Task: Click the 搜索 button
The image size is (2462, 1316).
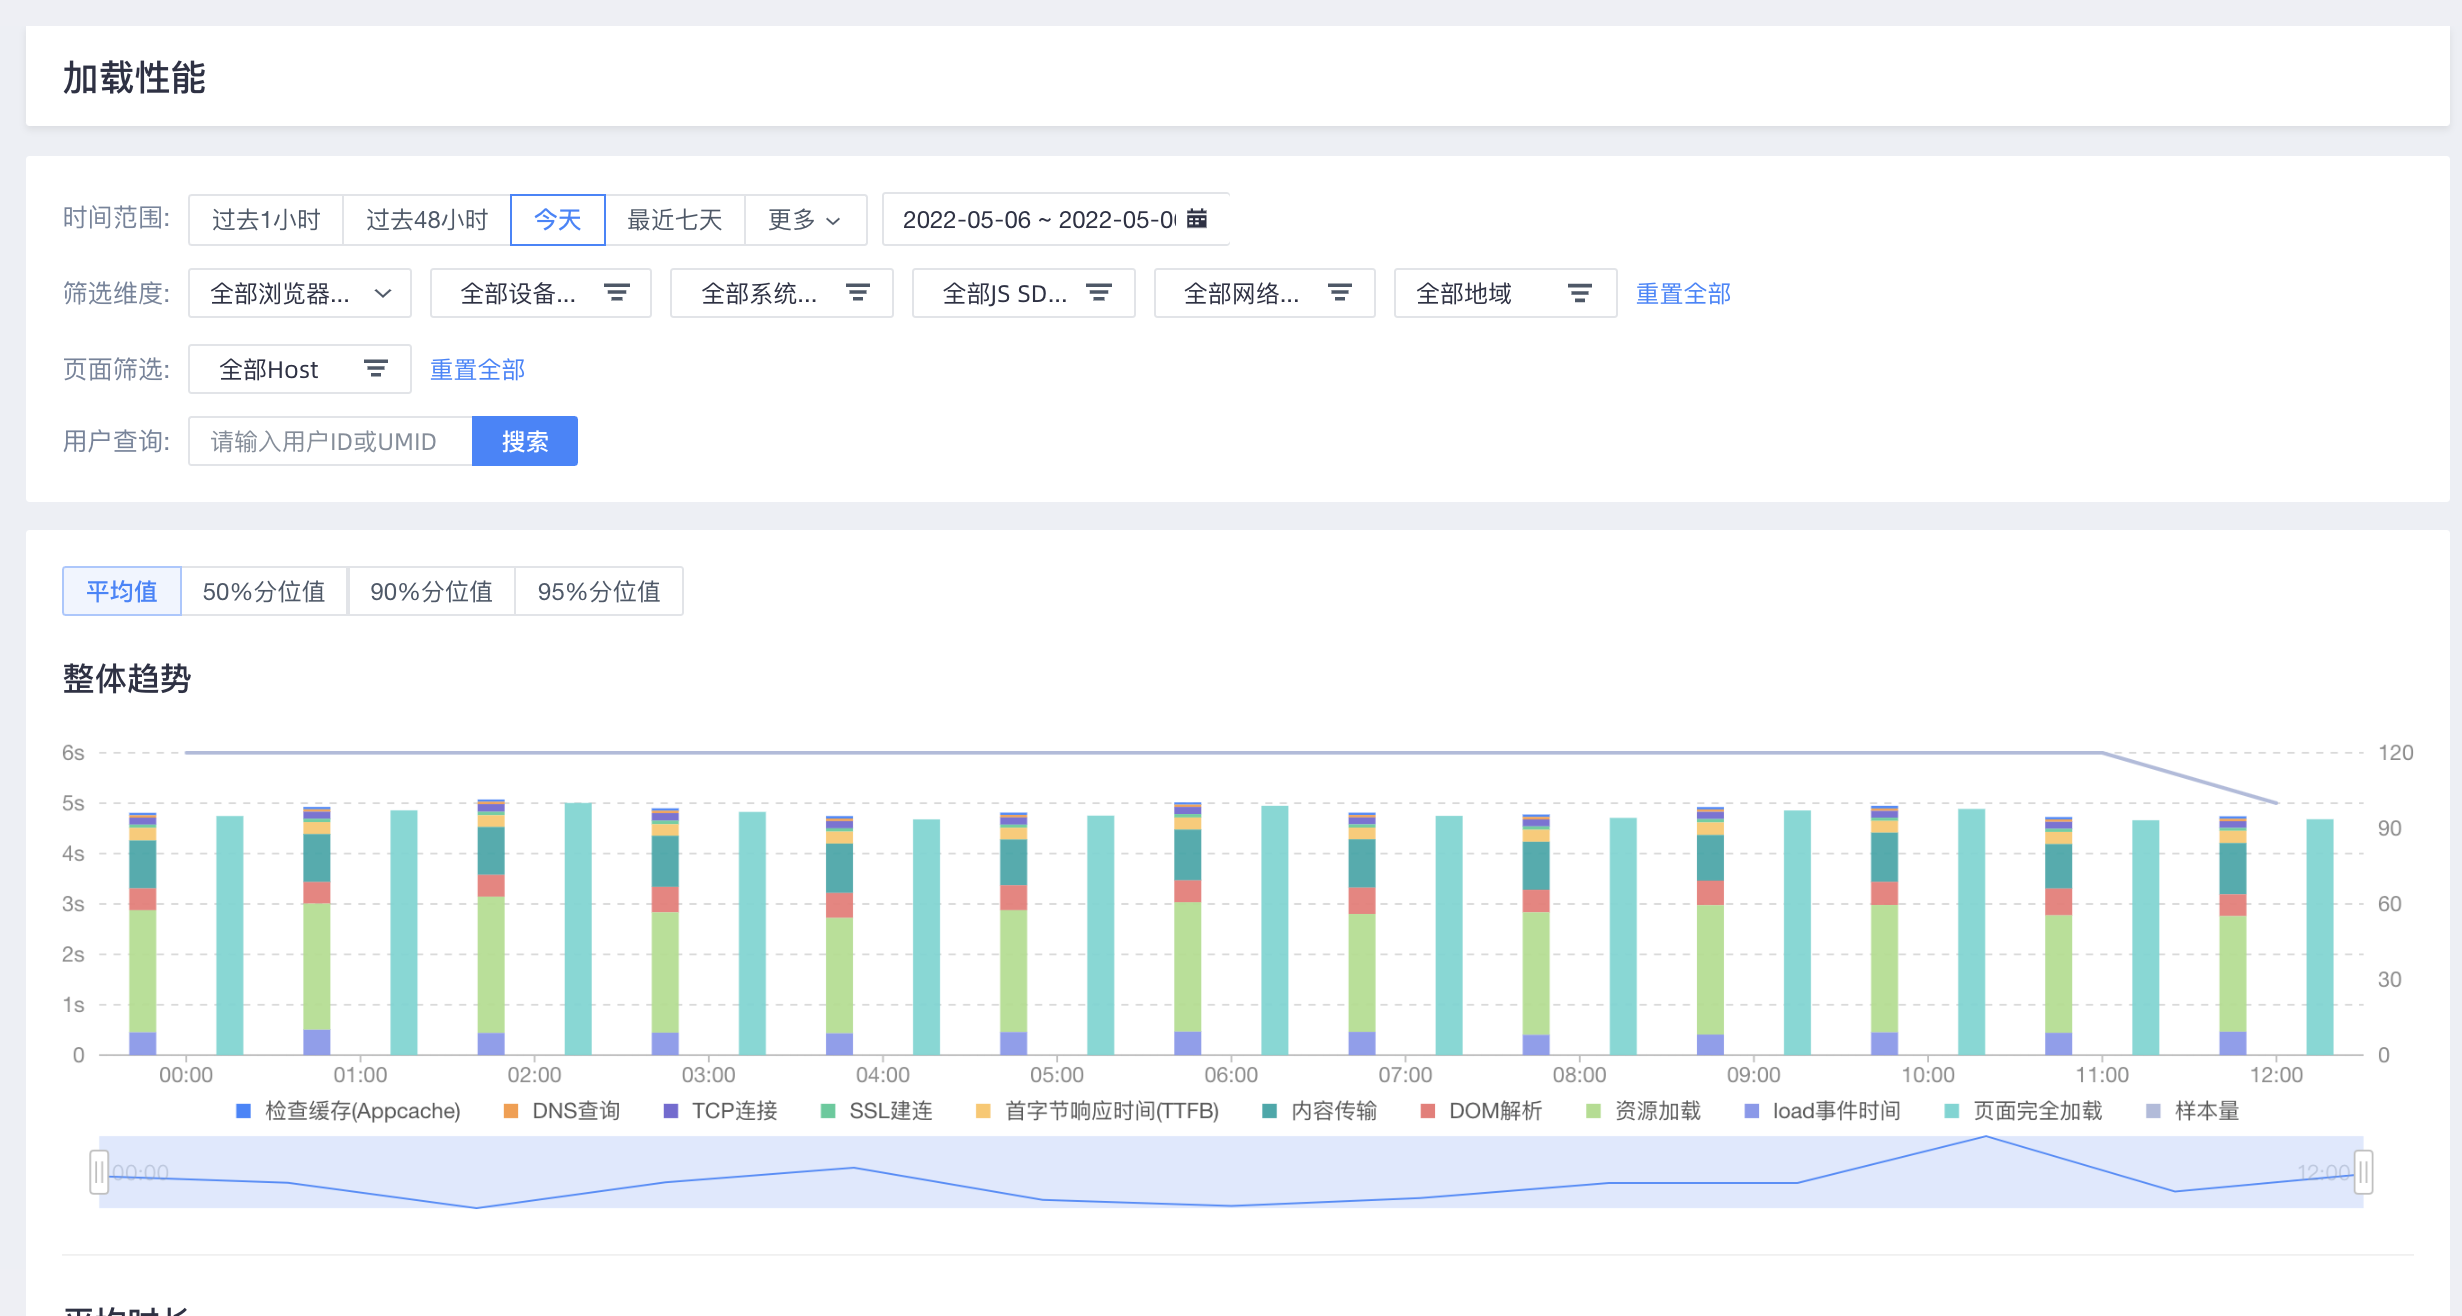Action: pos(525,441)
